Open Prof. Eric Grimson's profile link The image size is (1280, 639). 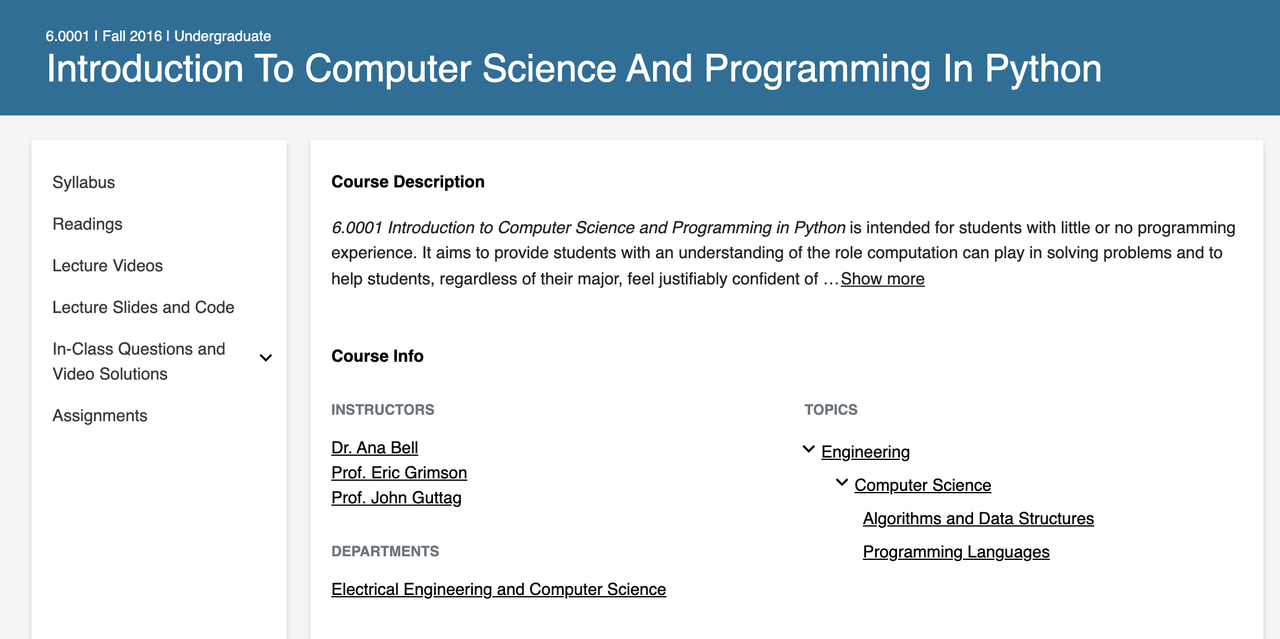[399, 473]
